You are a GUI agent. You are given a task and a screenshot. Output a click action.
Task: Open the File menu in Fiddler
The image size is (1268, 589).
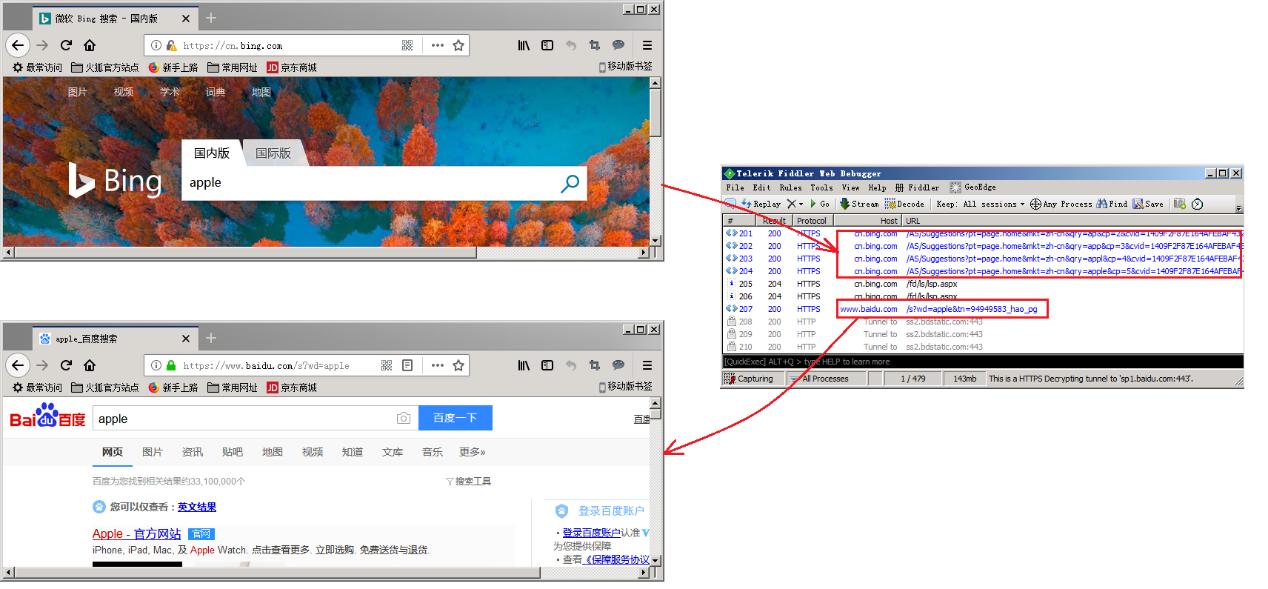click(735, 188)
